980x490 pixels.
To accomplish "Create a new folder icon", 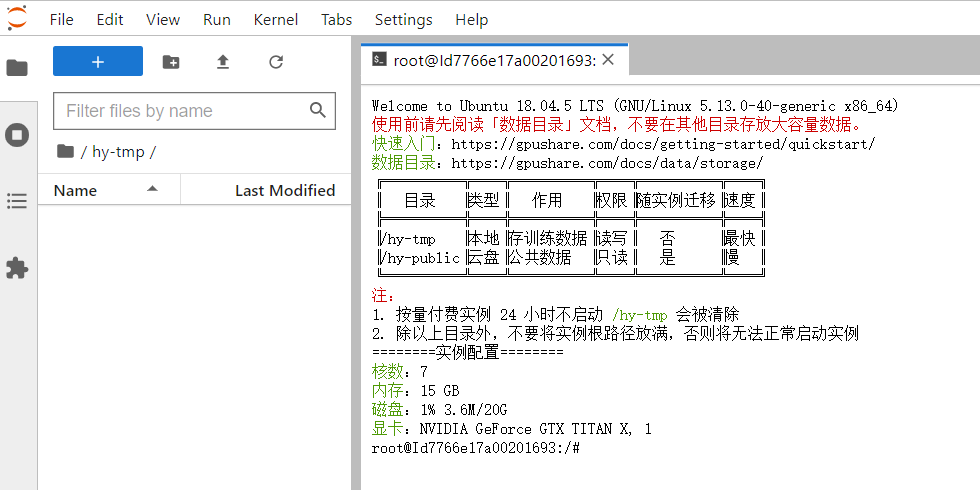I will click(171, 61).
